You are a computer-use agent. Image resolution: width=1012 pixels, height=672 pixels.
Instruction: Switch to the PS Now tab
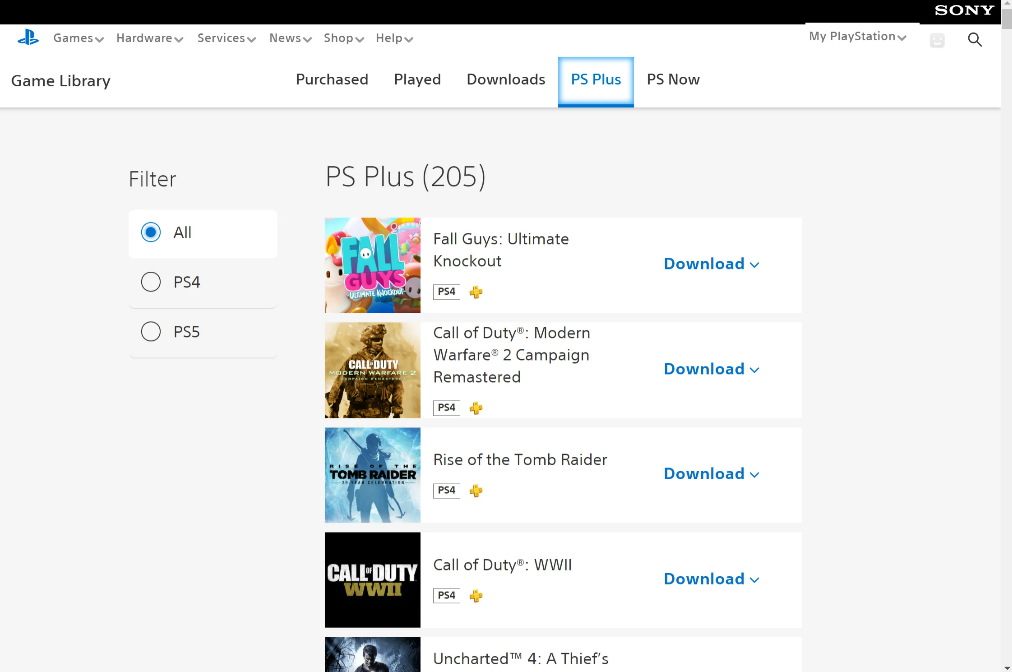[x=673, y=79]
